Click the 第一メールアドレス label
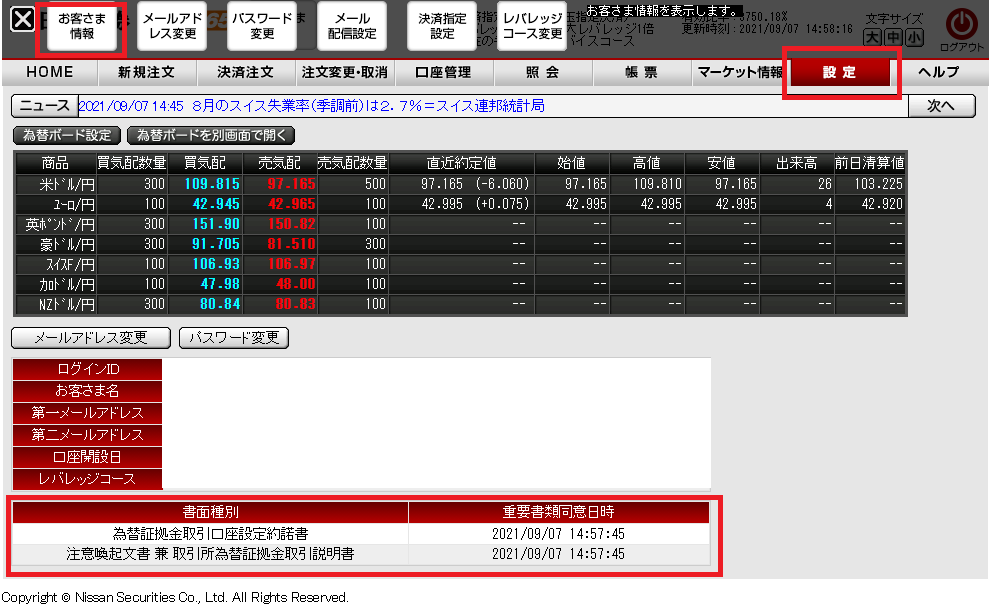Screen dimensions: 991x606 click(87, 413)
